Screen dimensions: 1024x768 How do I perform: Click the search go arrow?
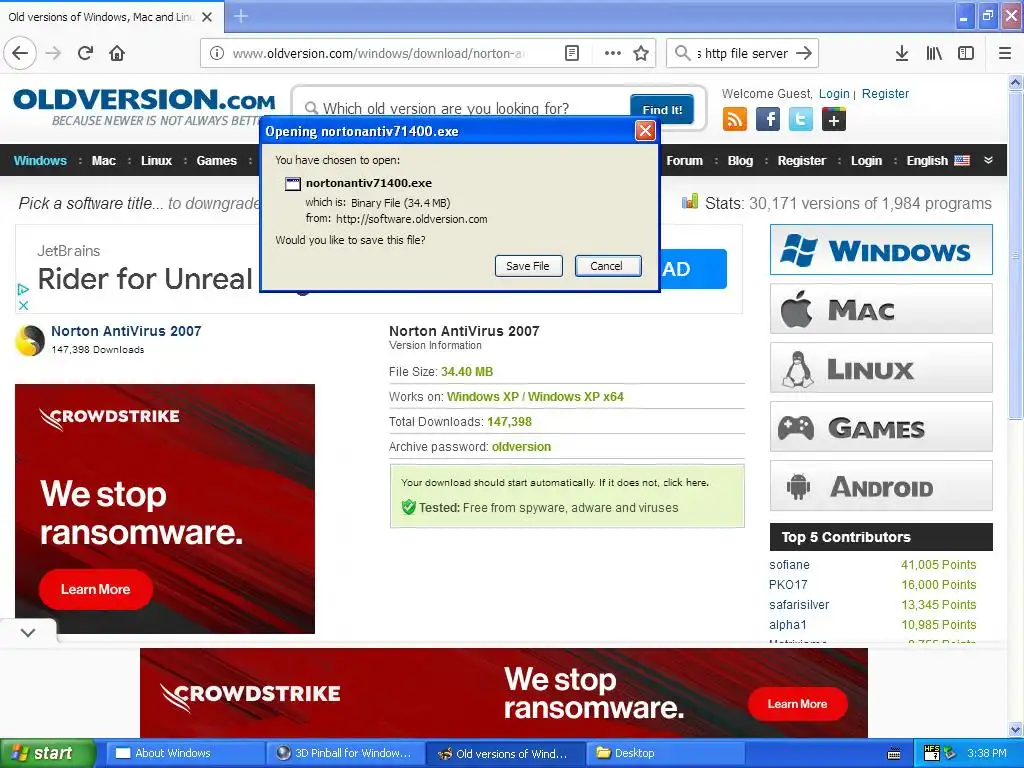pyautogui.click(x=804, y=53)
